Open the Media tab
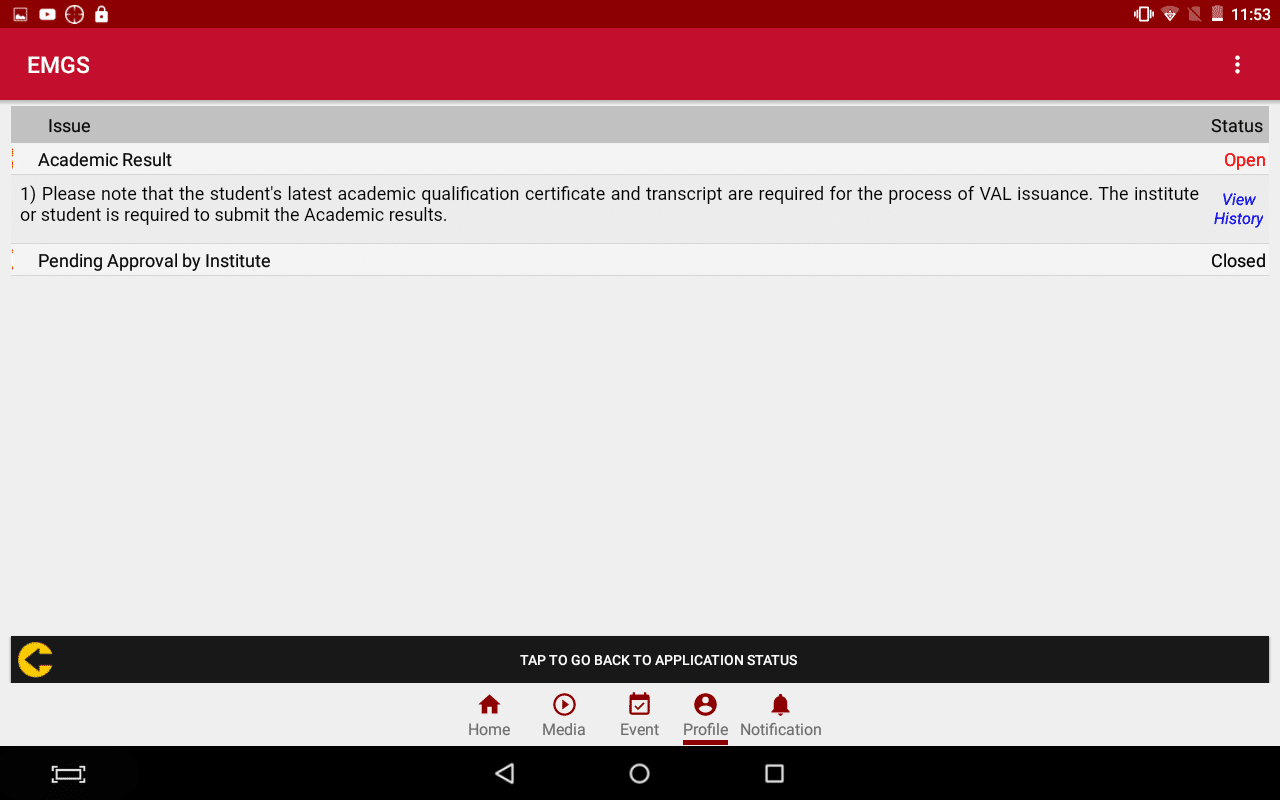Screen dimensions: 1280x800 [x=563, y=715]
